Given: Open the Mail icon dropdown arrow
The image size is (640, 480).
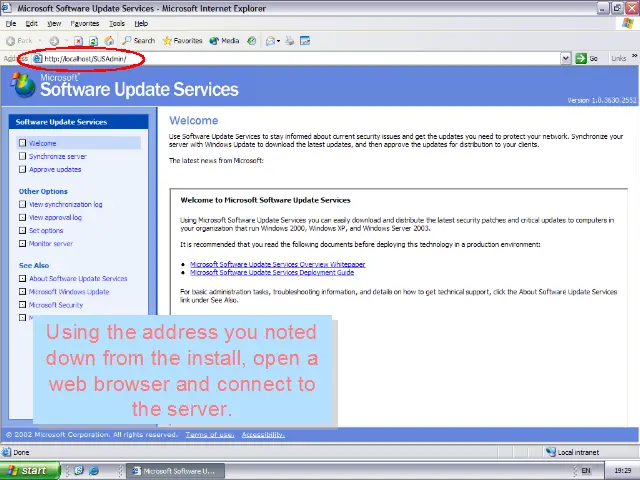Looking at the screenshot, I should (x=278, y=41).
